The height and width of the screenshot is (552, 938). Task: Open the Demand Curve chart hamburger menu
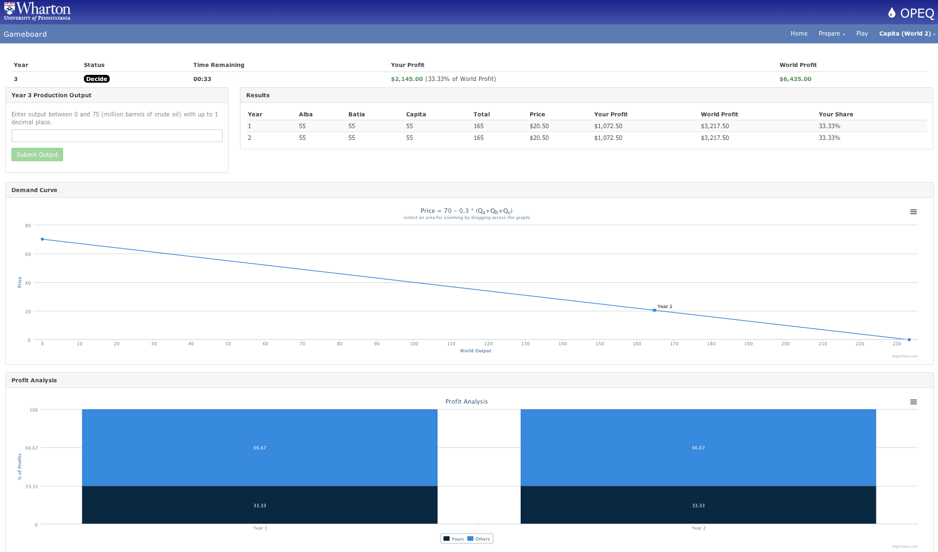coord(913,212)
